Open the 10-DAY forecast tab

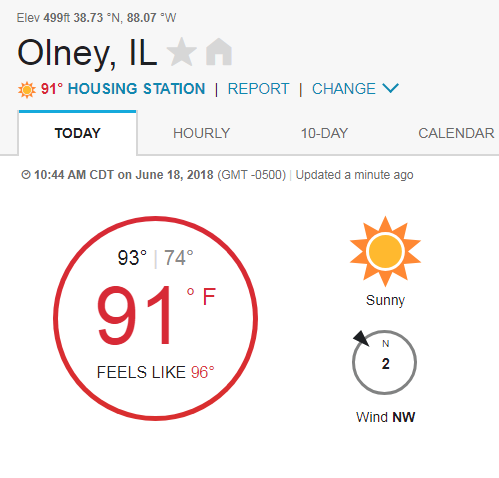(x=324, y=133)
